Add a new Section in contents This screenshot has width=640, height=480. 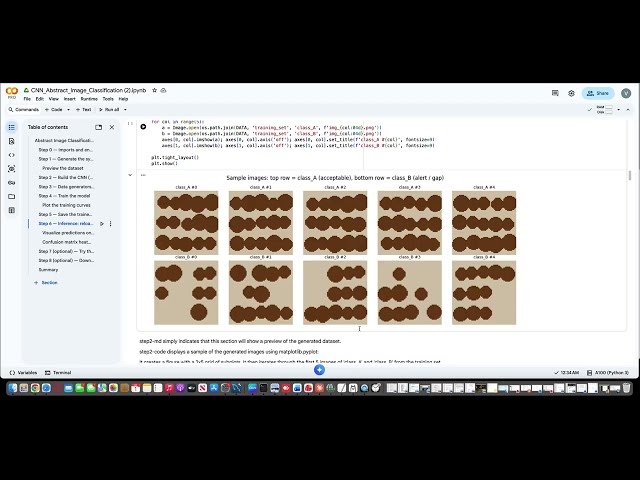[x=46, y=282]
